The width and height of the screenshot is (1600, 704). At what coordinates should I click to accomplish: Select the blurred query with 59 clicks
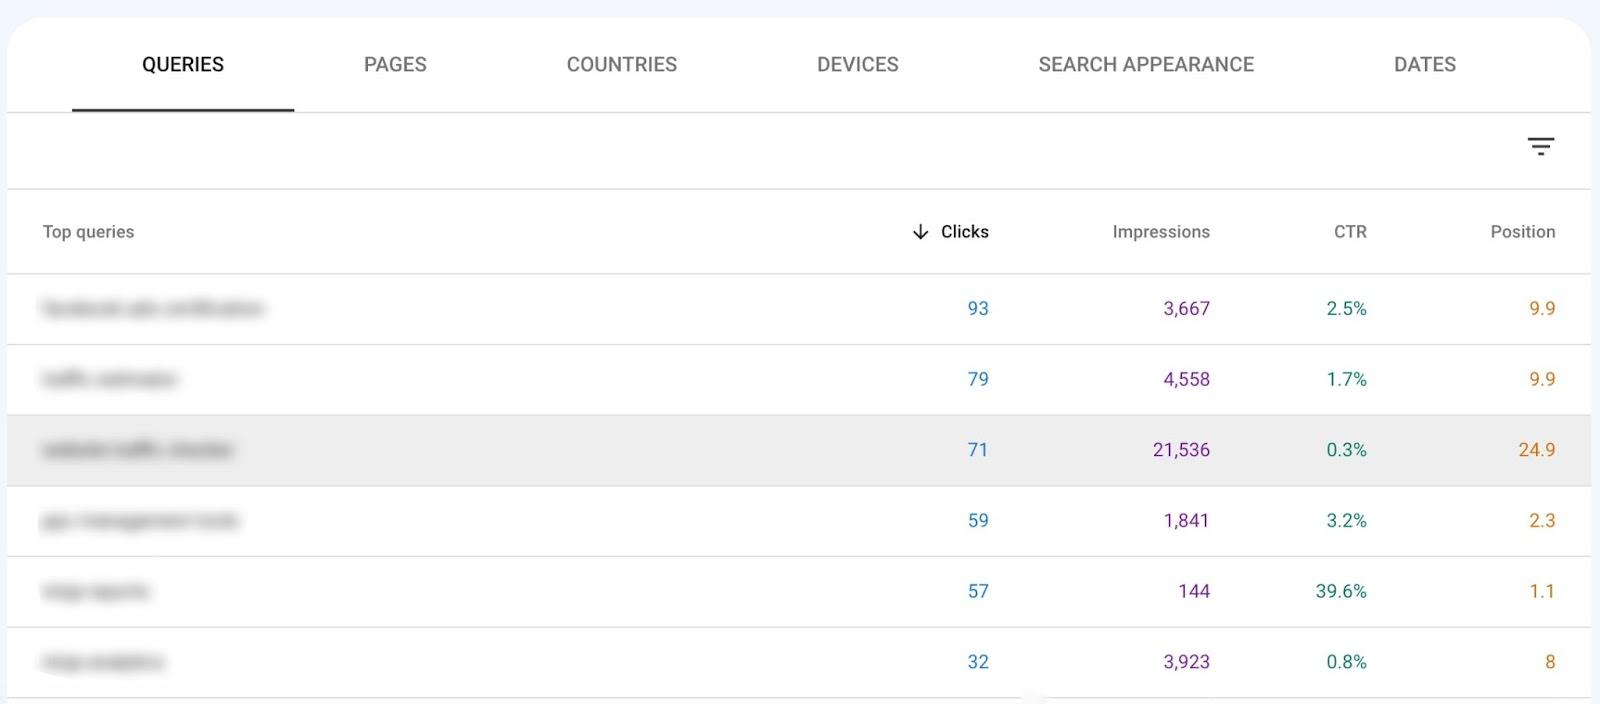tap(140, 521)
